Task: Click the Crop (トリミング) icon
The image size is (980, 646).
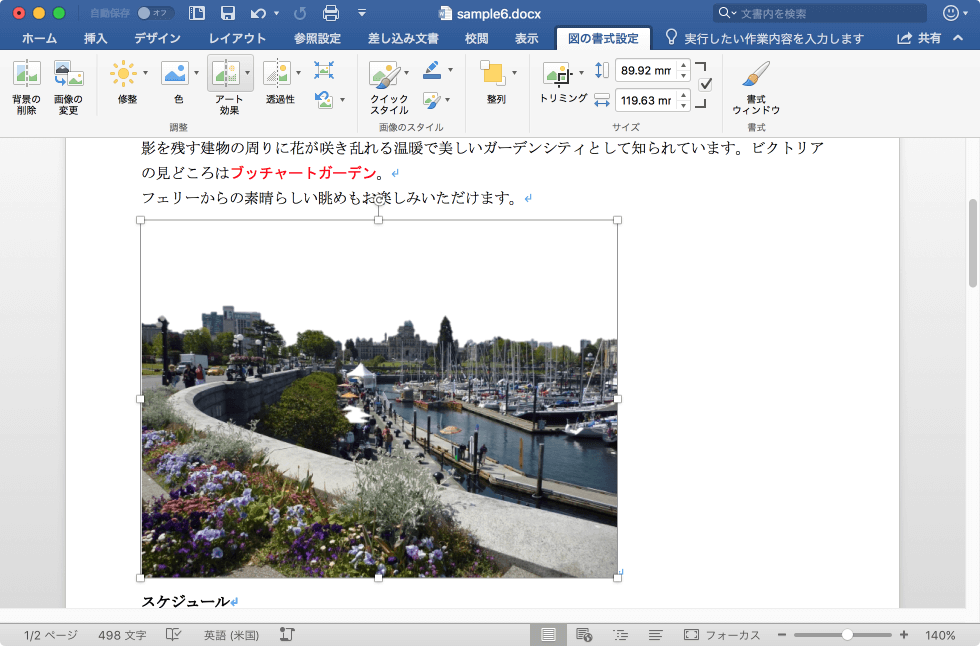Action: click(x=557, y=74)
